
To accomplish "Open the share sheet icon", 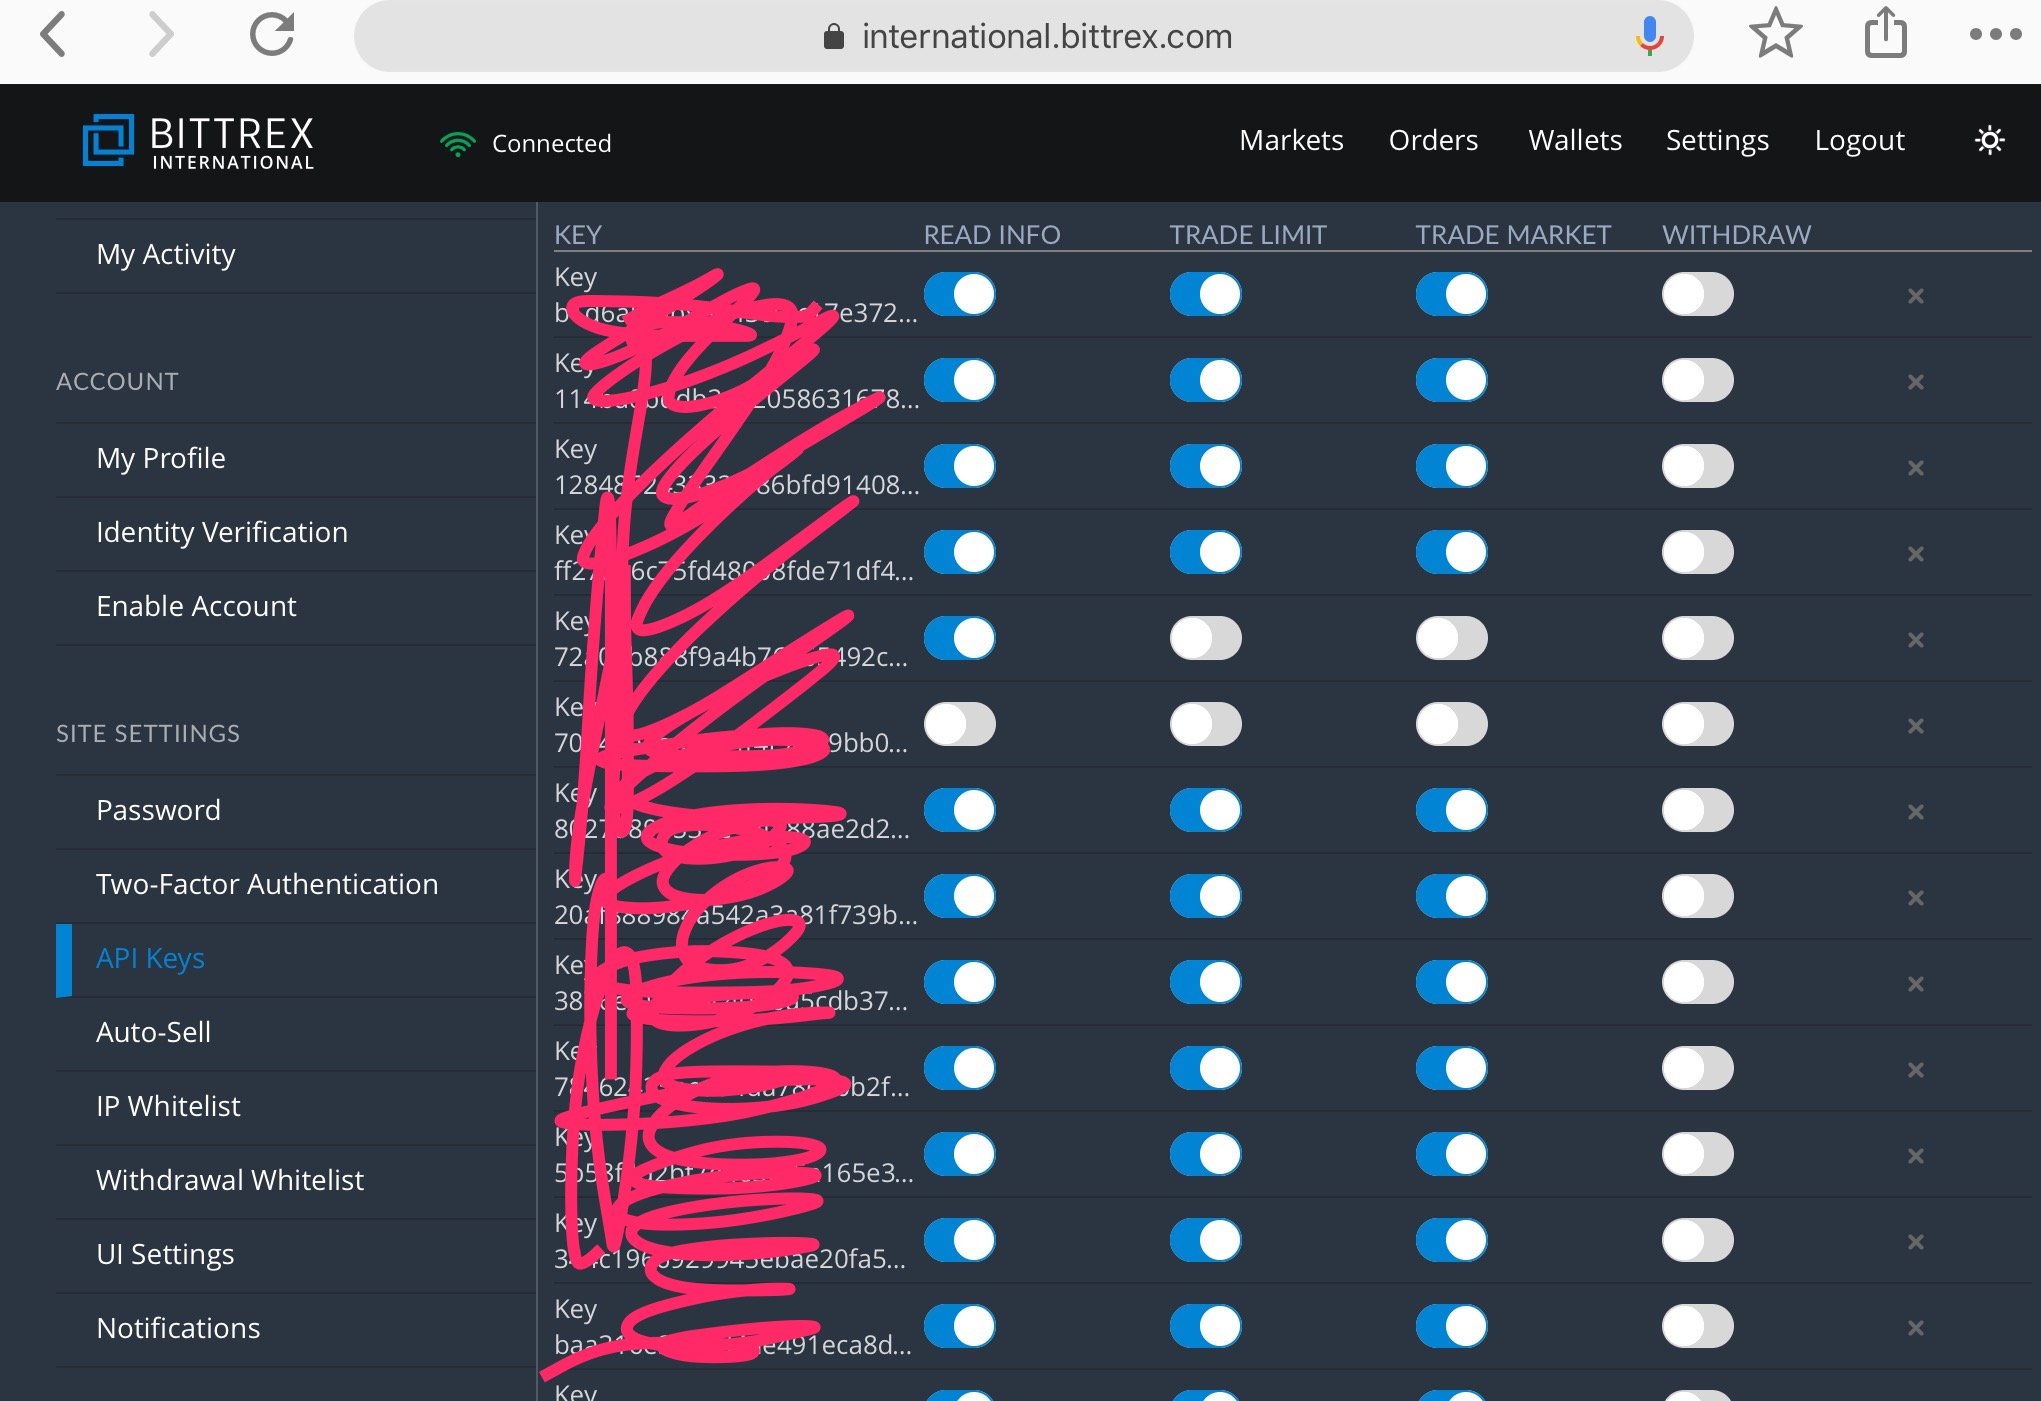I will (x=1886, y=34).
